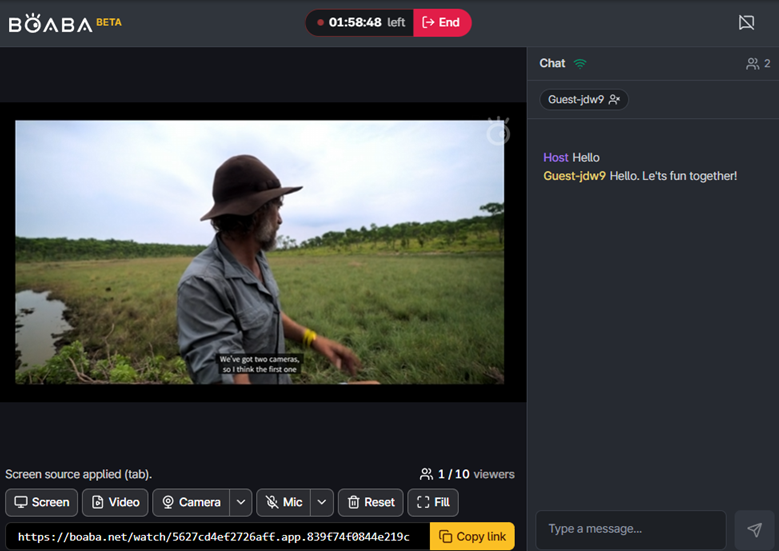Click the Host Hello message

click(571, 157)
